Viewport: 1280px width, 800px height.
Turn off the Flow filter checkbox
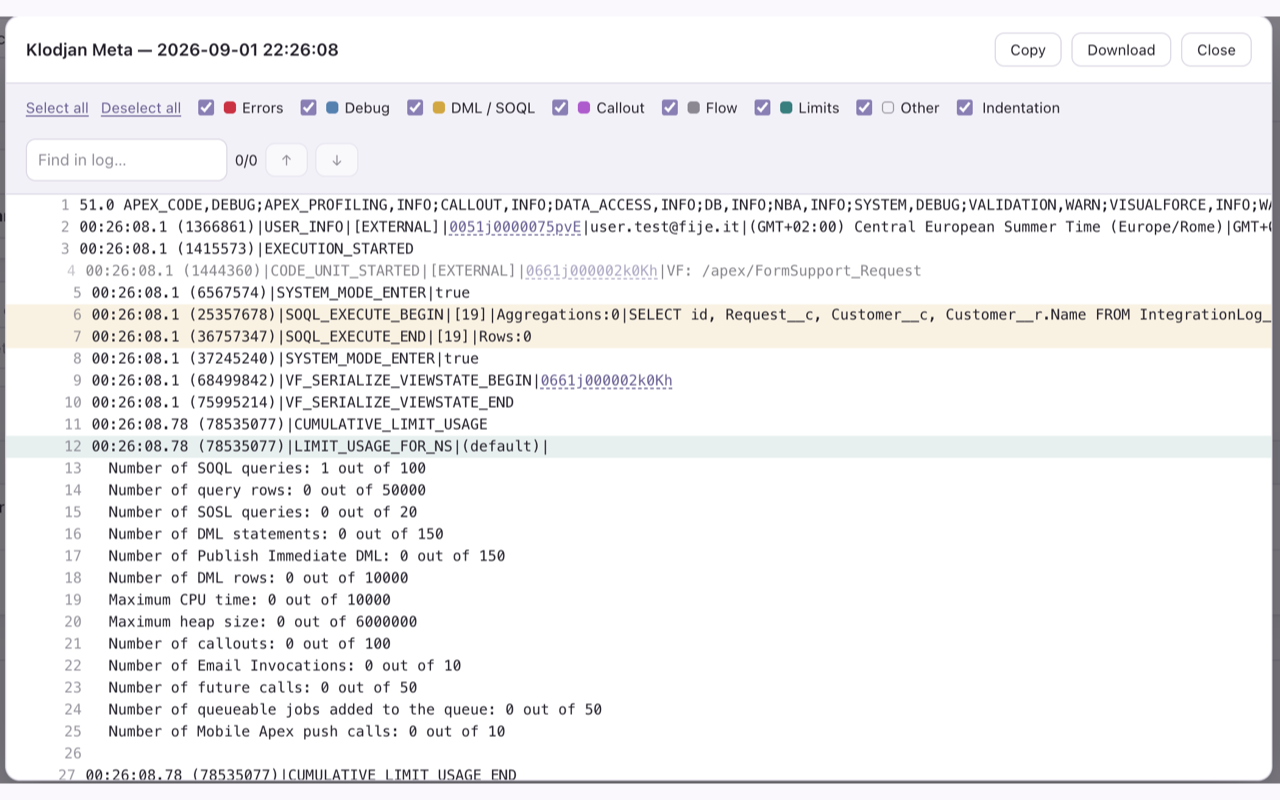pos(670,108)
